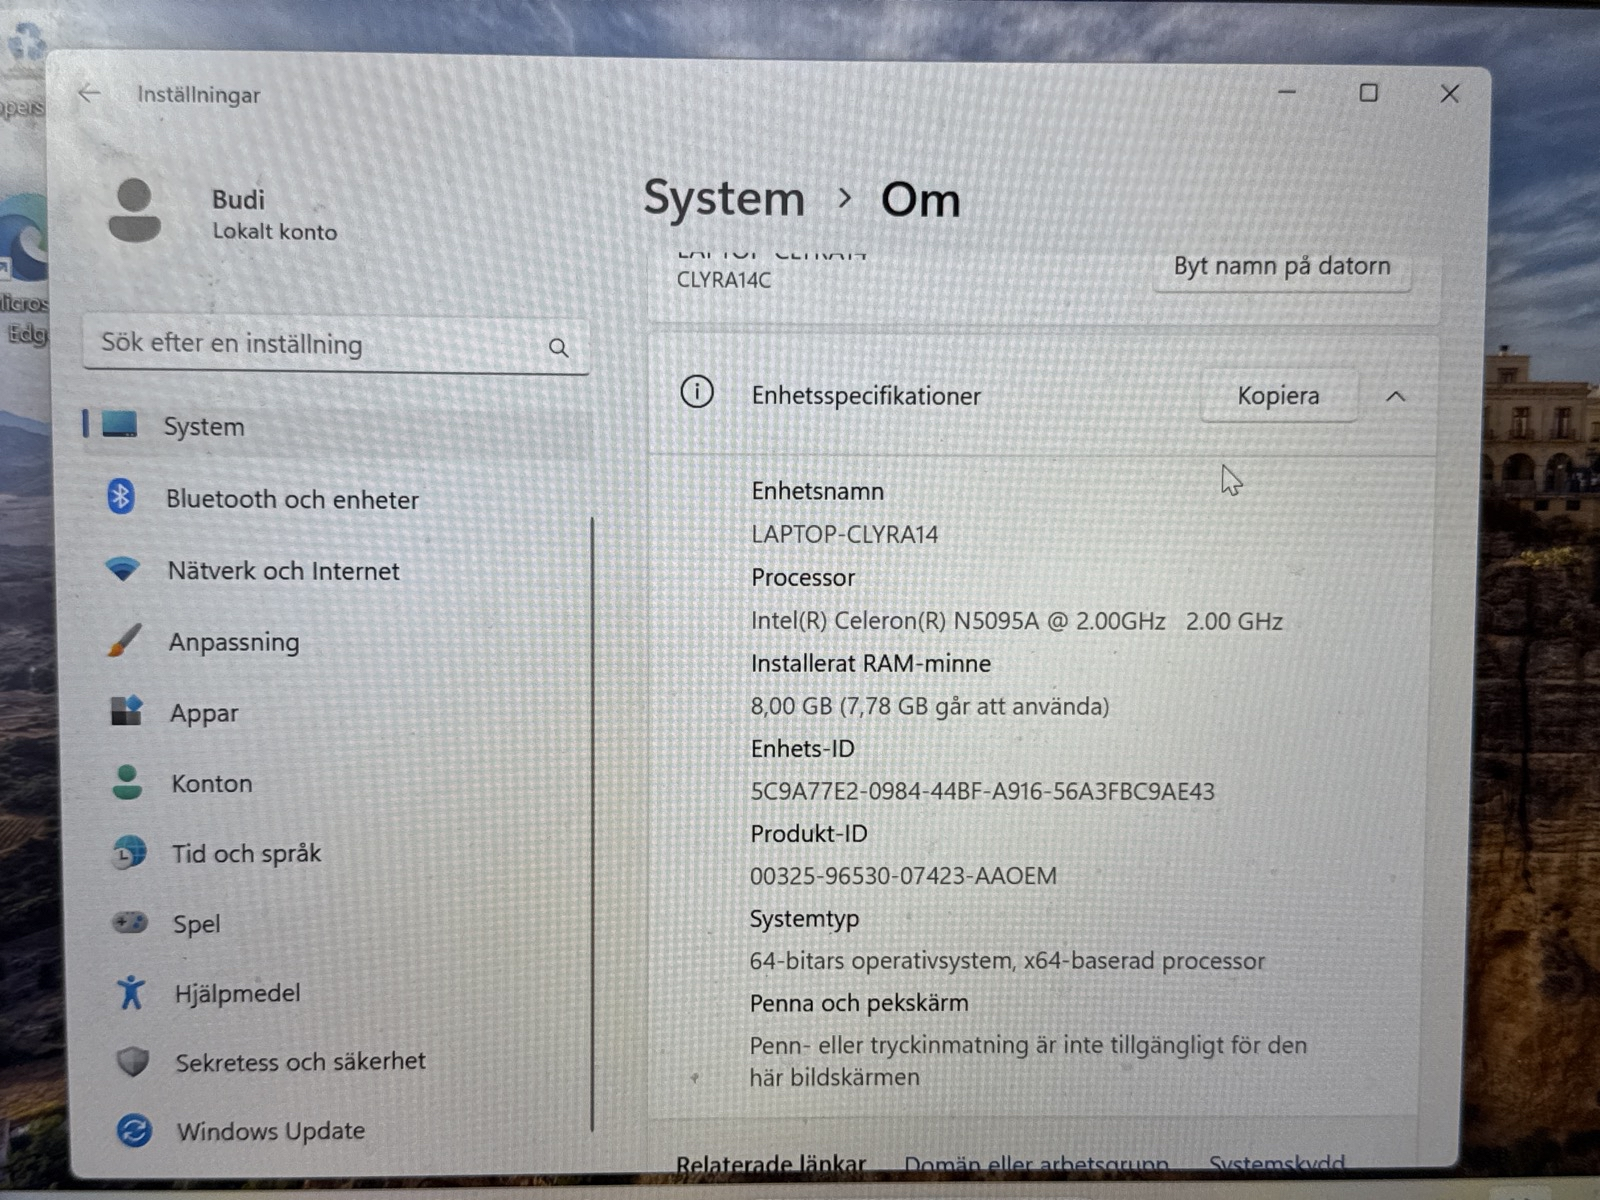Click the Kopiera button
This screenshot has width=1600, height=1200.
(1278, 396)
